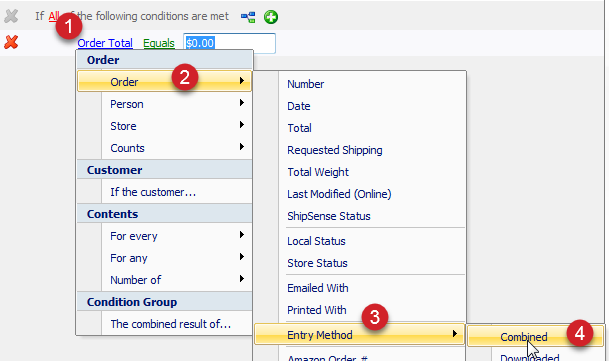Choose Total in the Order submenu
The height and width of the screenshot is (361, 609).
tap(299, 128)
